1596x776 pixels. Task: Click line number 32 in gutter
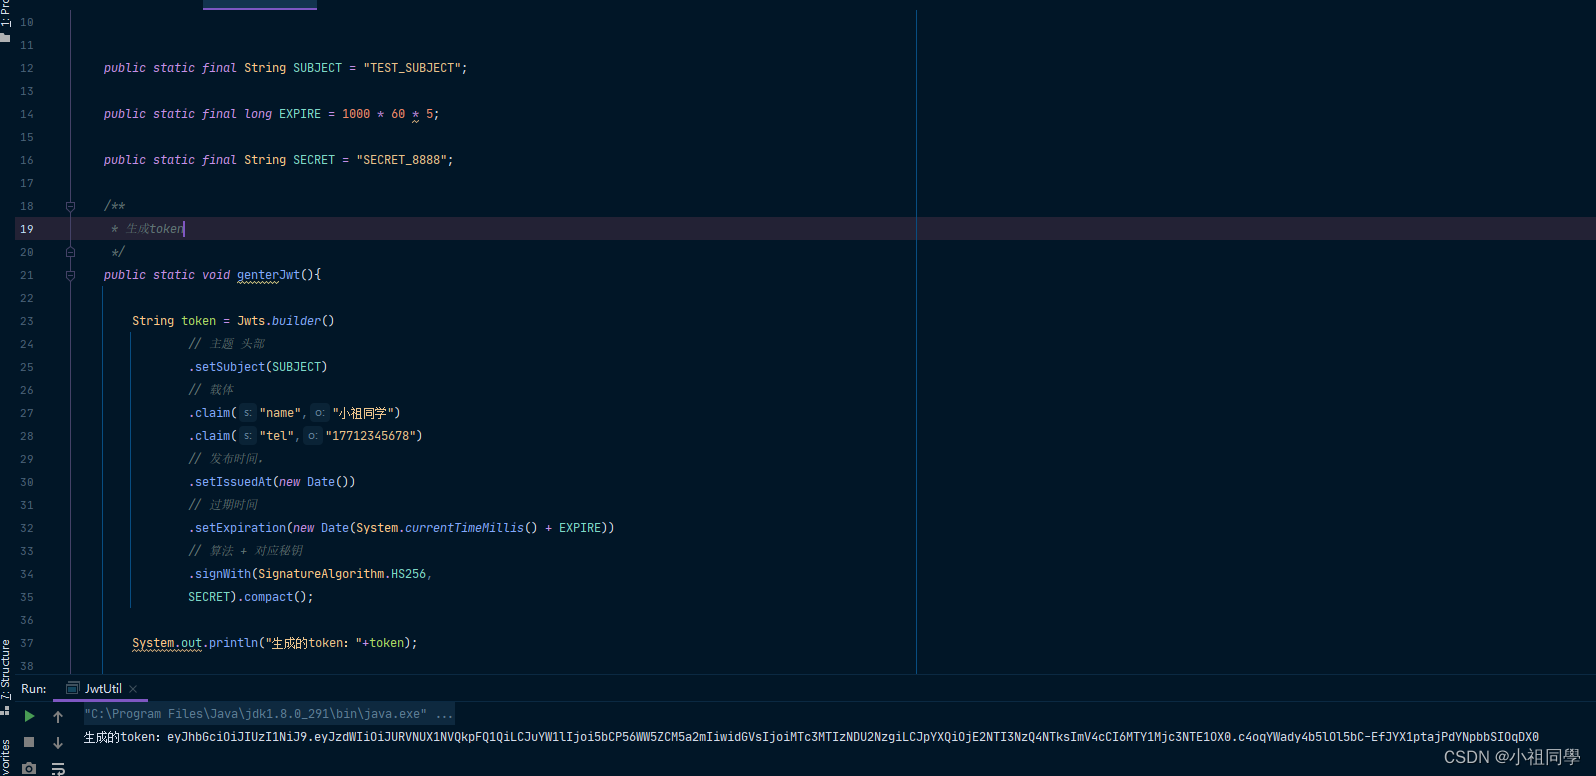pos(27,528)
